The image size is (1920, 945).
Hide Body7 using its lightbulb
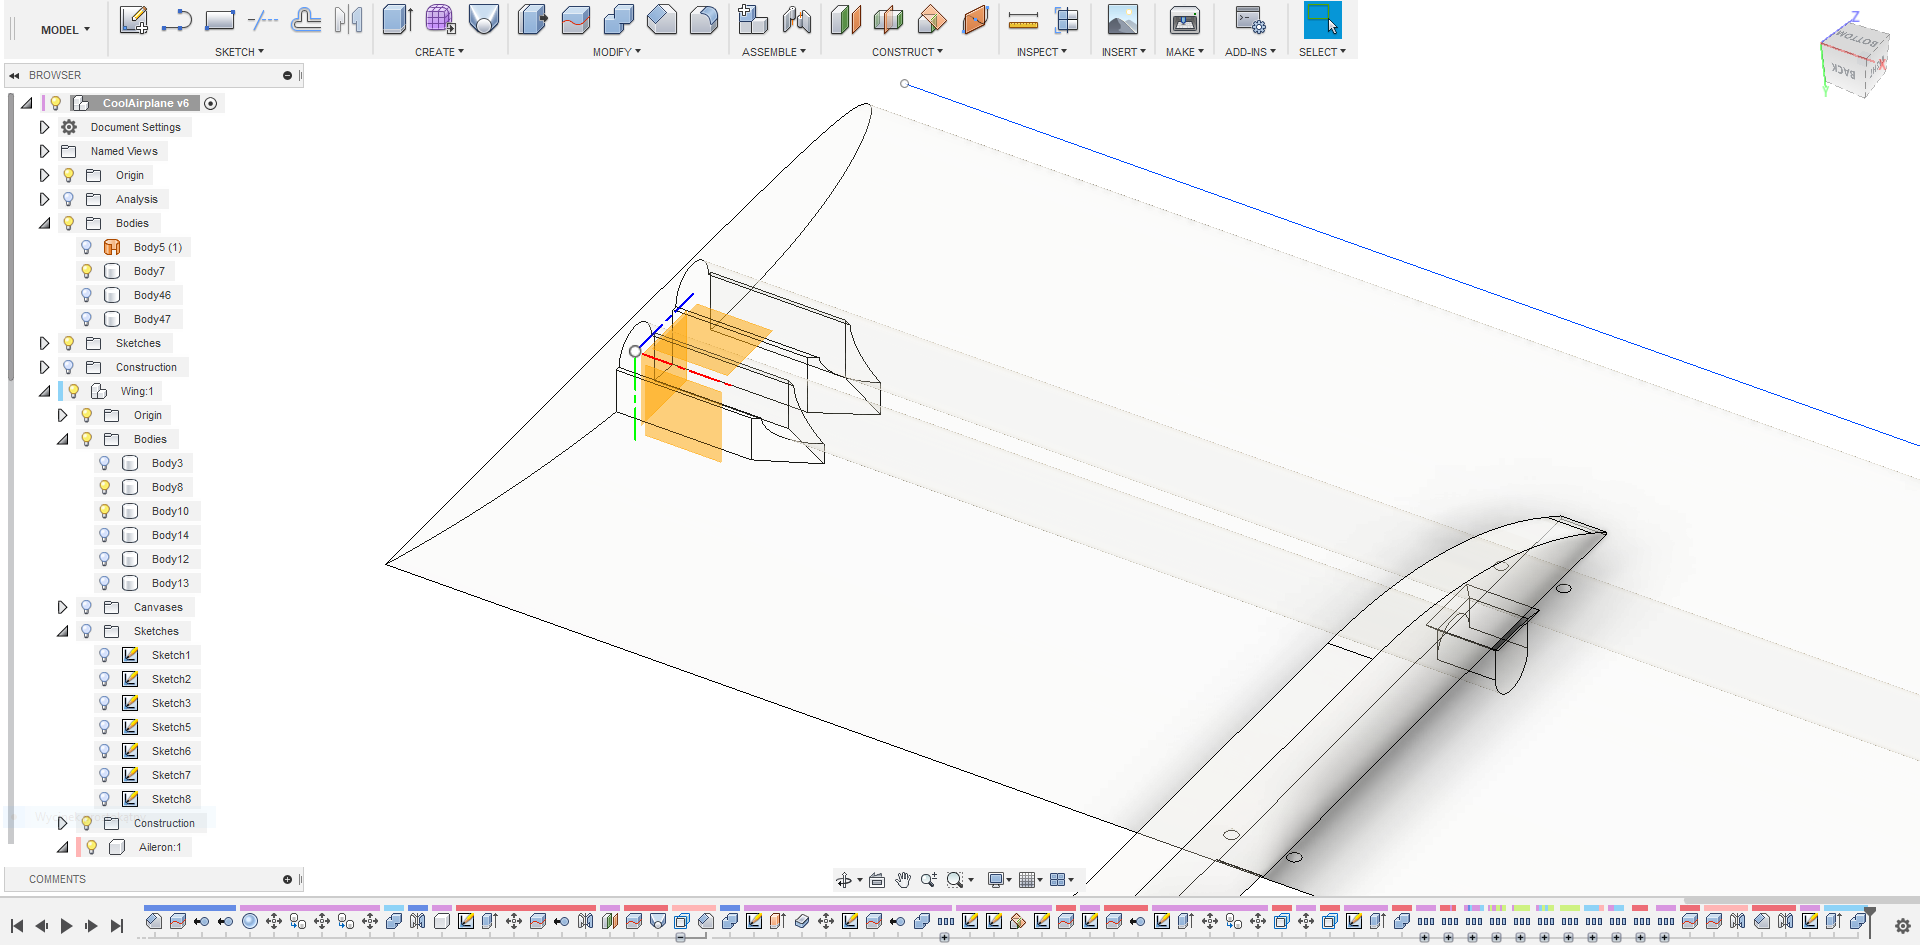(86, 271)
